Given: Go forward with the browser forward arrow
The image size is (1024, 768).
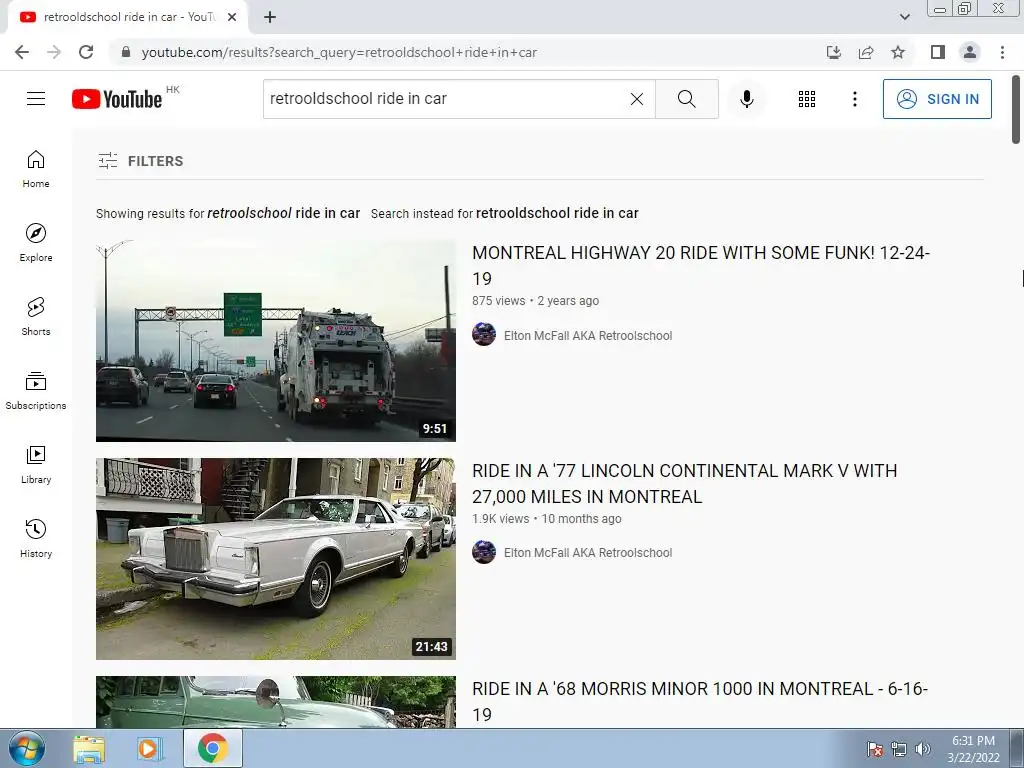Looking at the screenshot, I should point(54,52).
